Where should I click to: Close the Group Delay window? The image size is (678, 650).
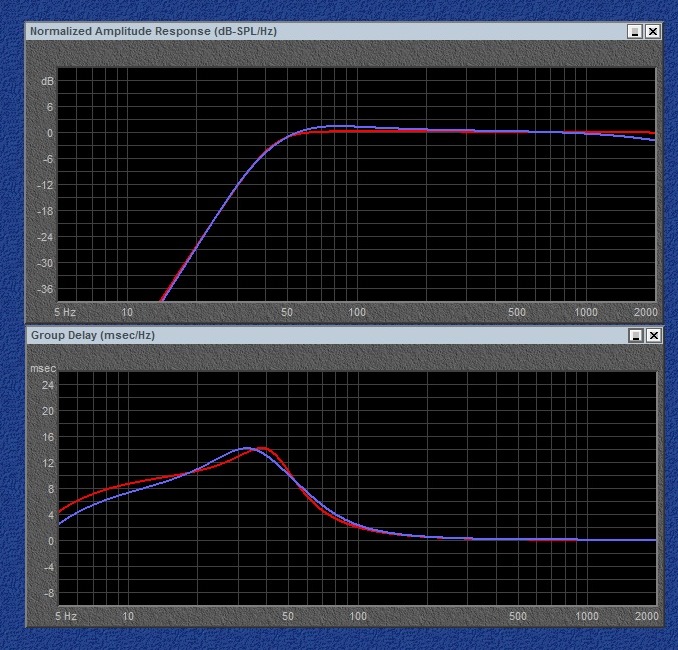click(x=652, y=335)
